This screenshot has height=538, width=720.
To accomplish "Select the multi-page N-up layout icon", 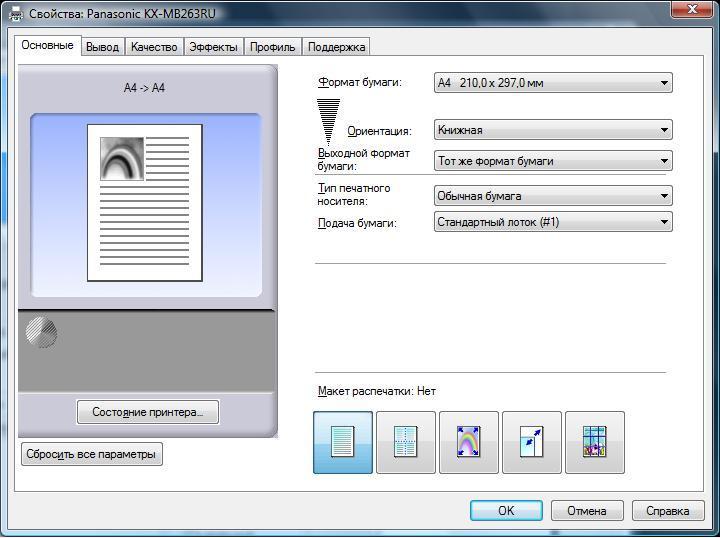I will pos(406,442).
